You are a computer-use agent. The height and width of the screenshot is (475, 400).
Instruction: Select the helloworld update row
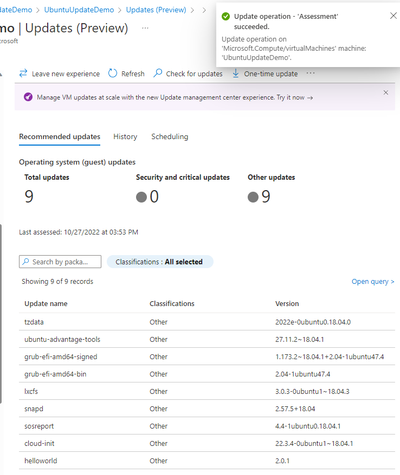click(207, 461)
